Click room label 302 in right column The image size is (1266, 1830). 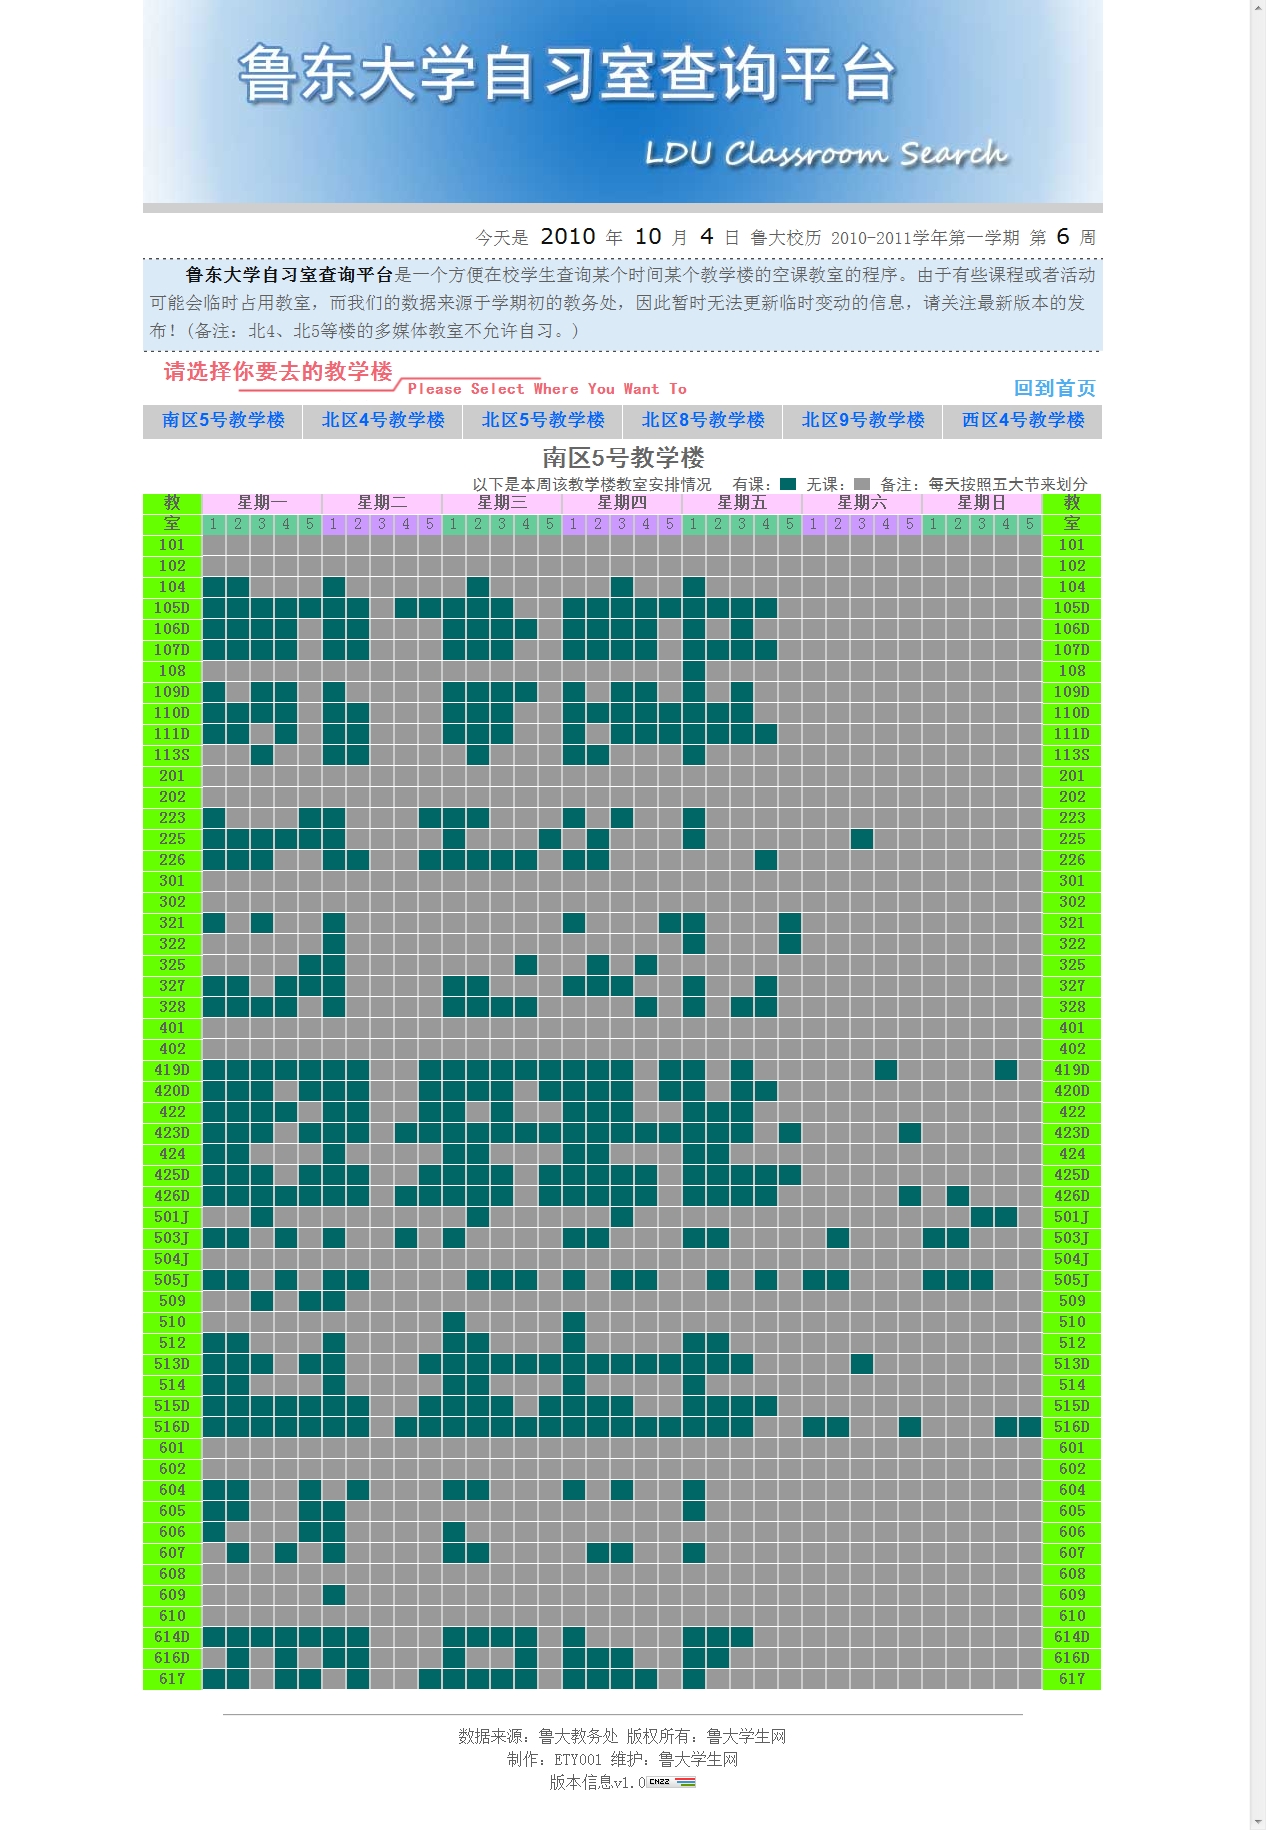click(x=1072, y=902)
